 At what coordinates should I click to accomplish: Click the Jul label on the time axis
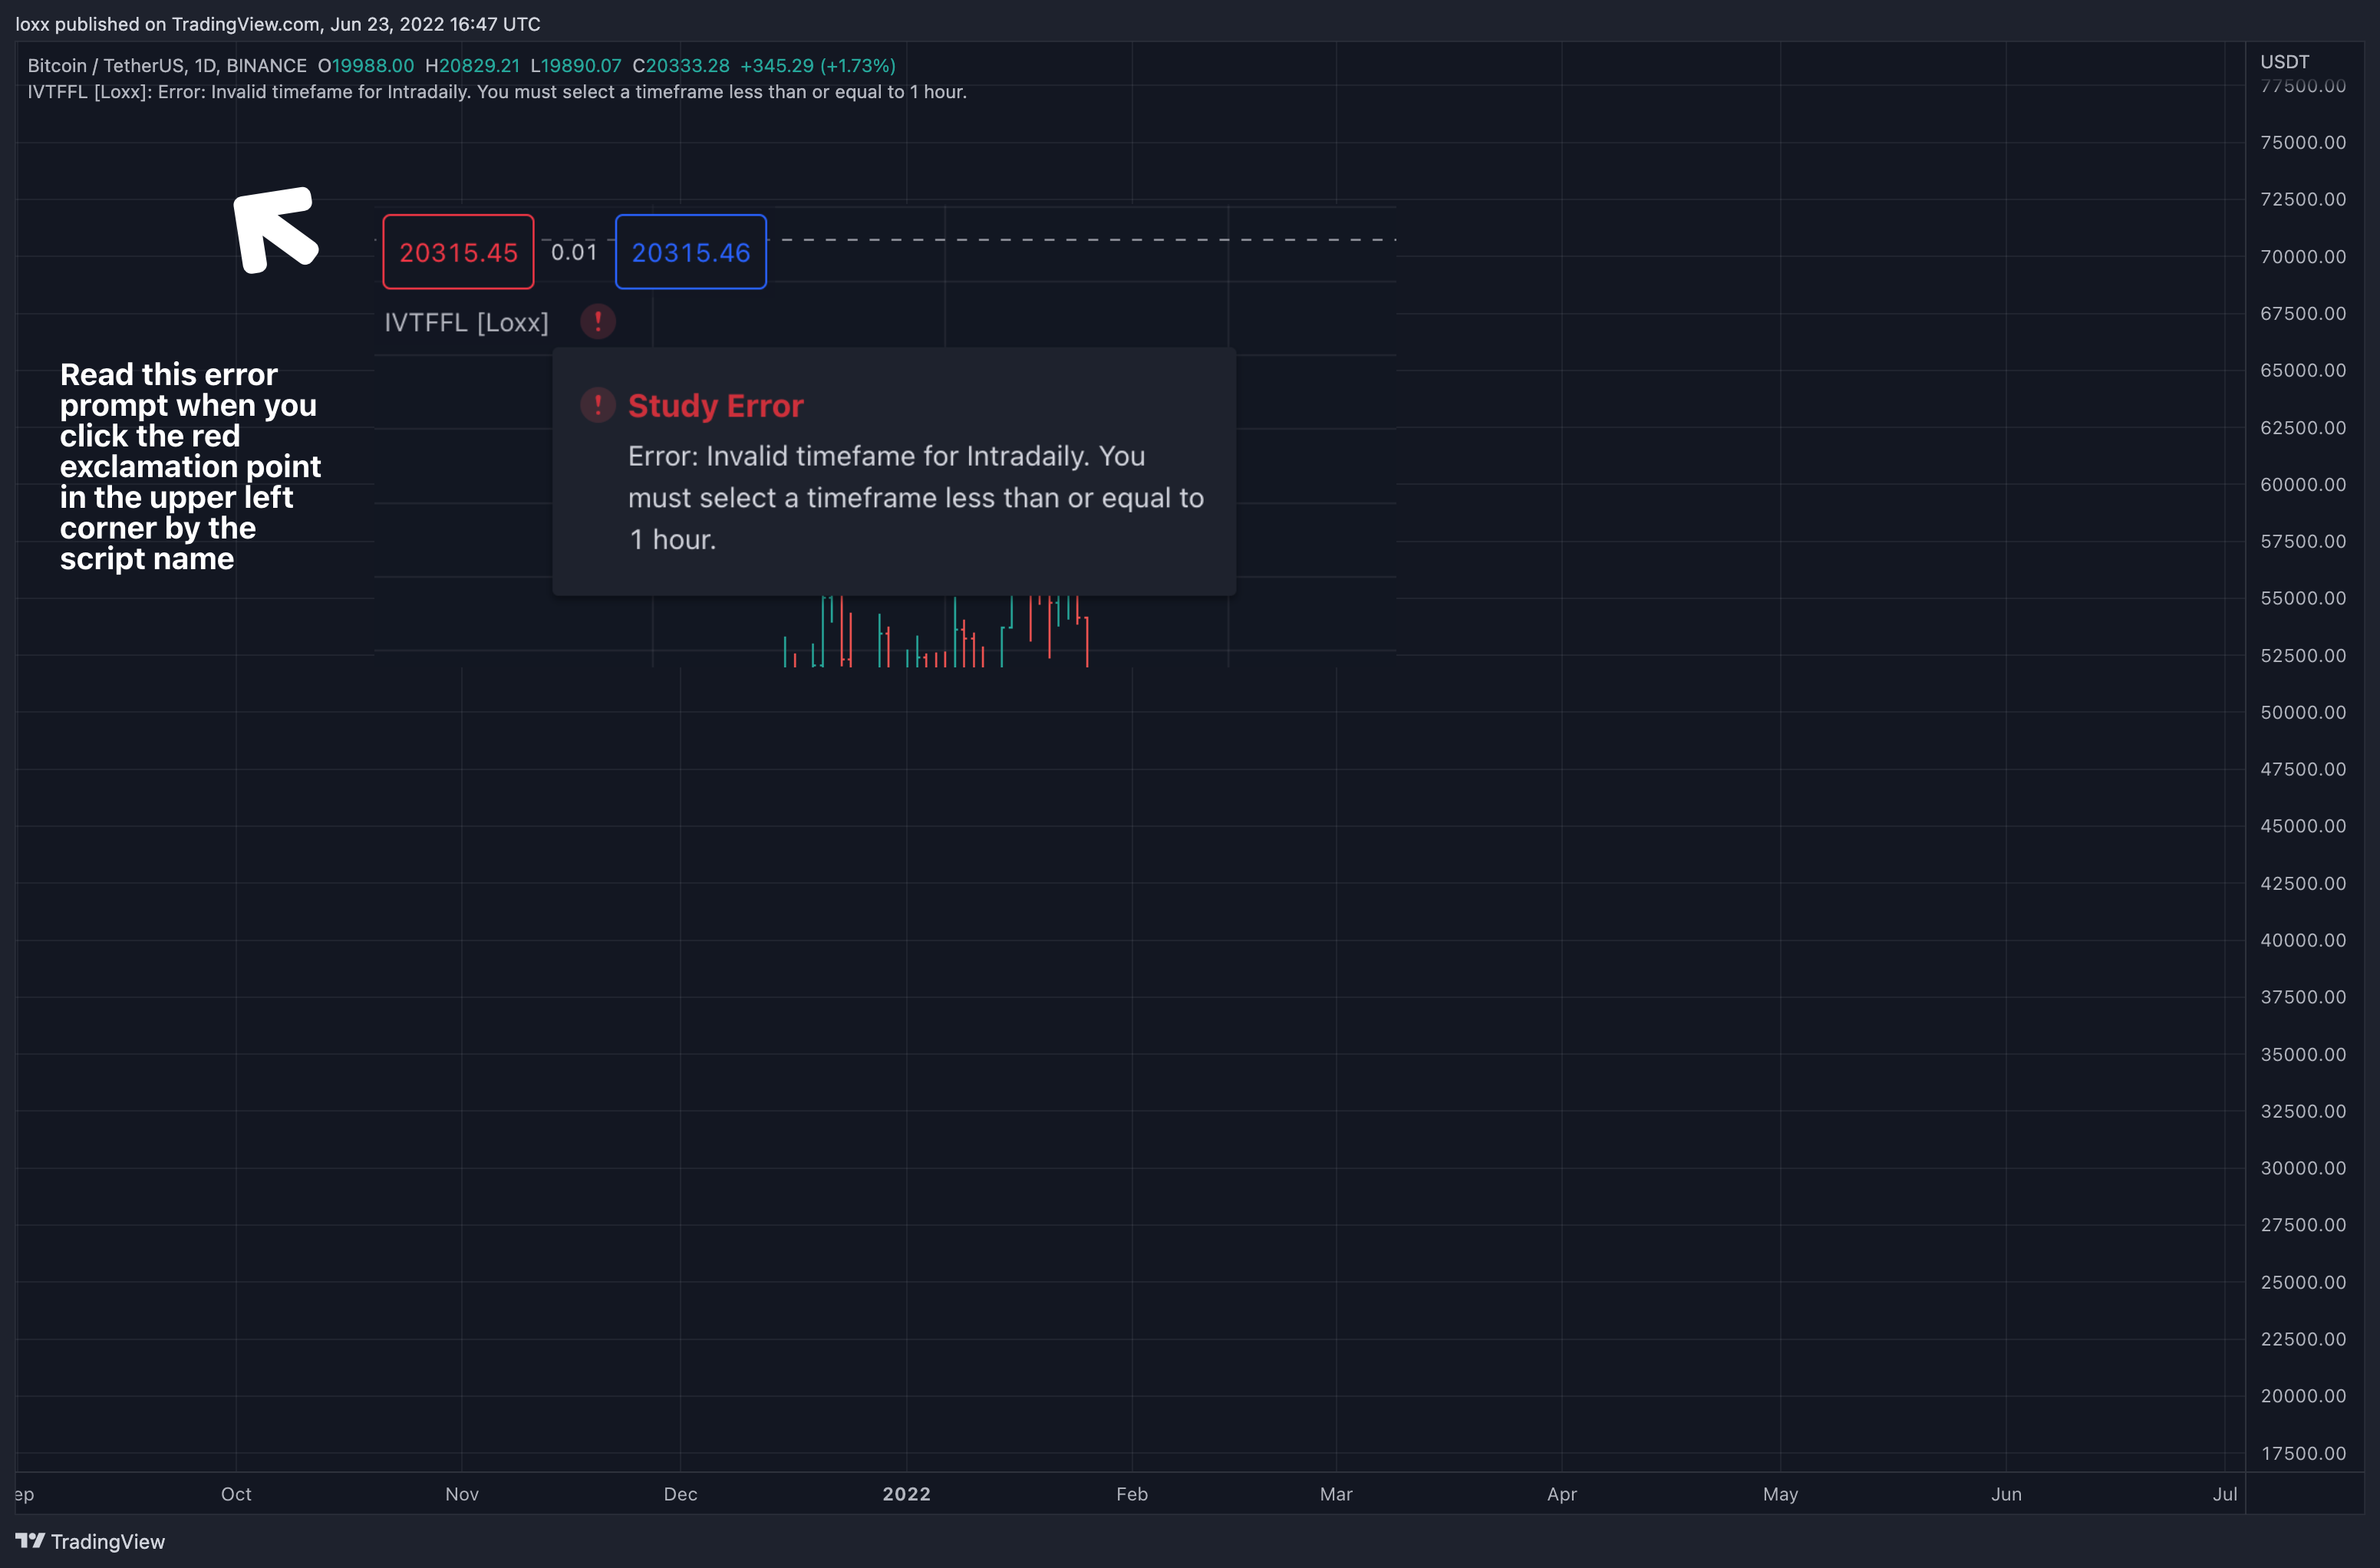(2225, 1494)
